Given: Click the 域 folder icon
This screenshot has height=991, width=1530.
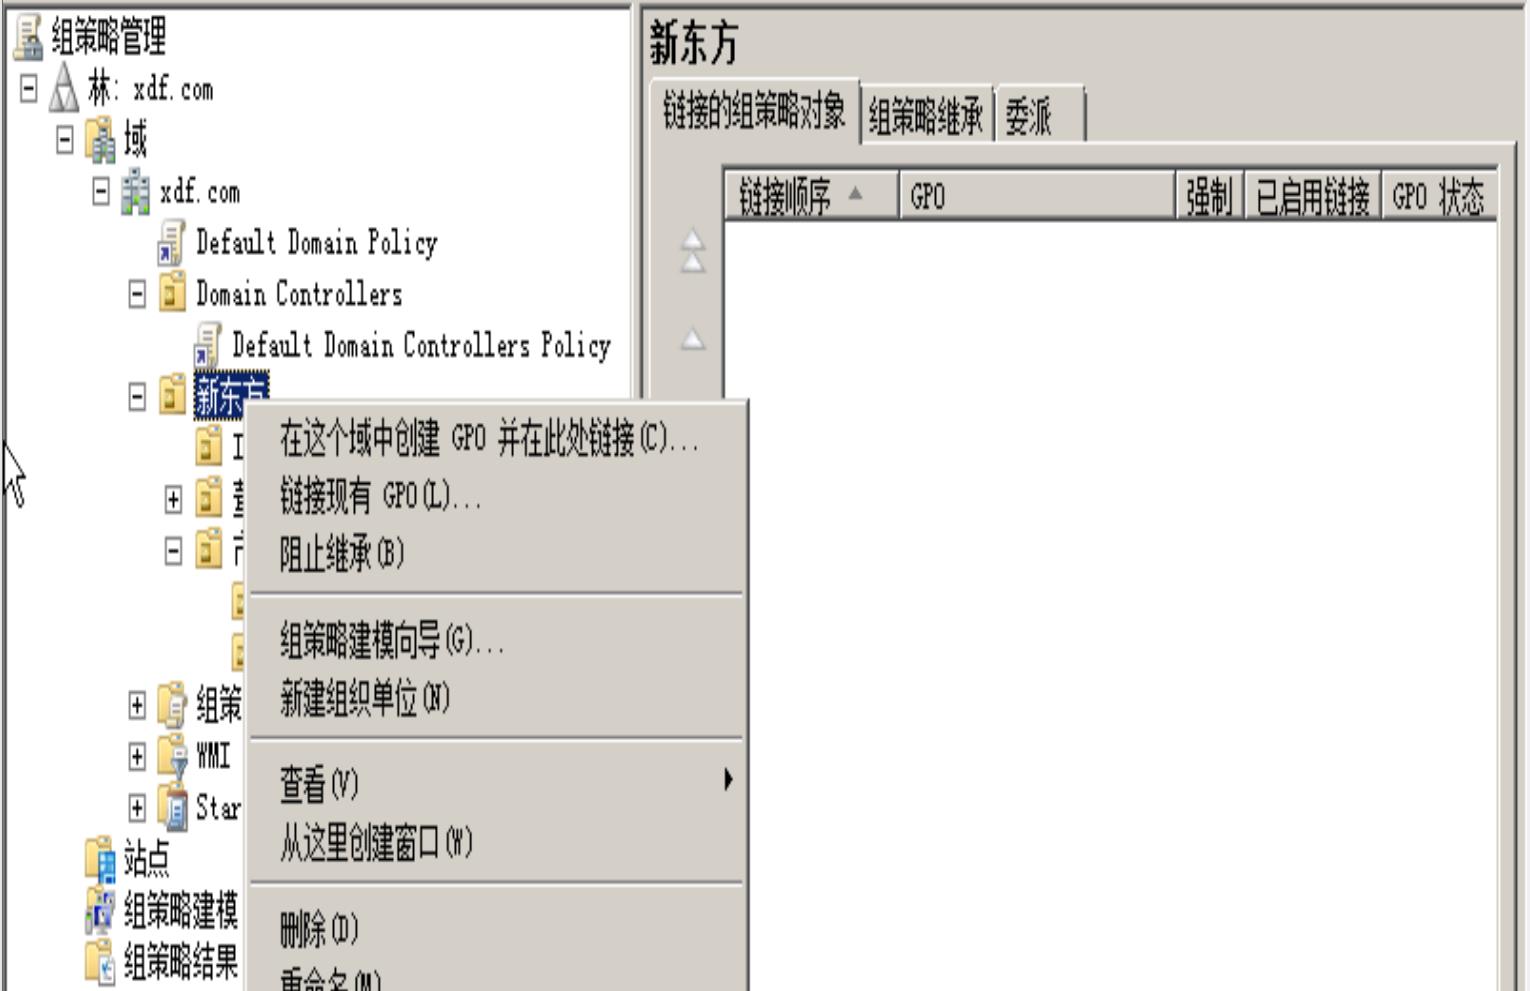Looking at the screenshot, I should 101,141.
